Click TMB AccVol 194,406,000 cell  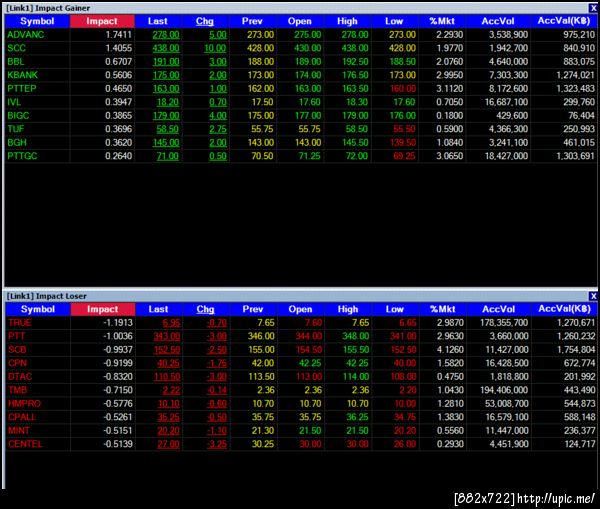click(504, 390)
